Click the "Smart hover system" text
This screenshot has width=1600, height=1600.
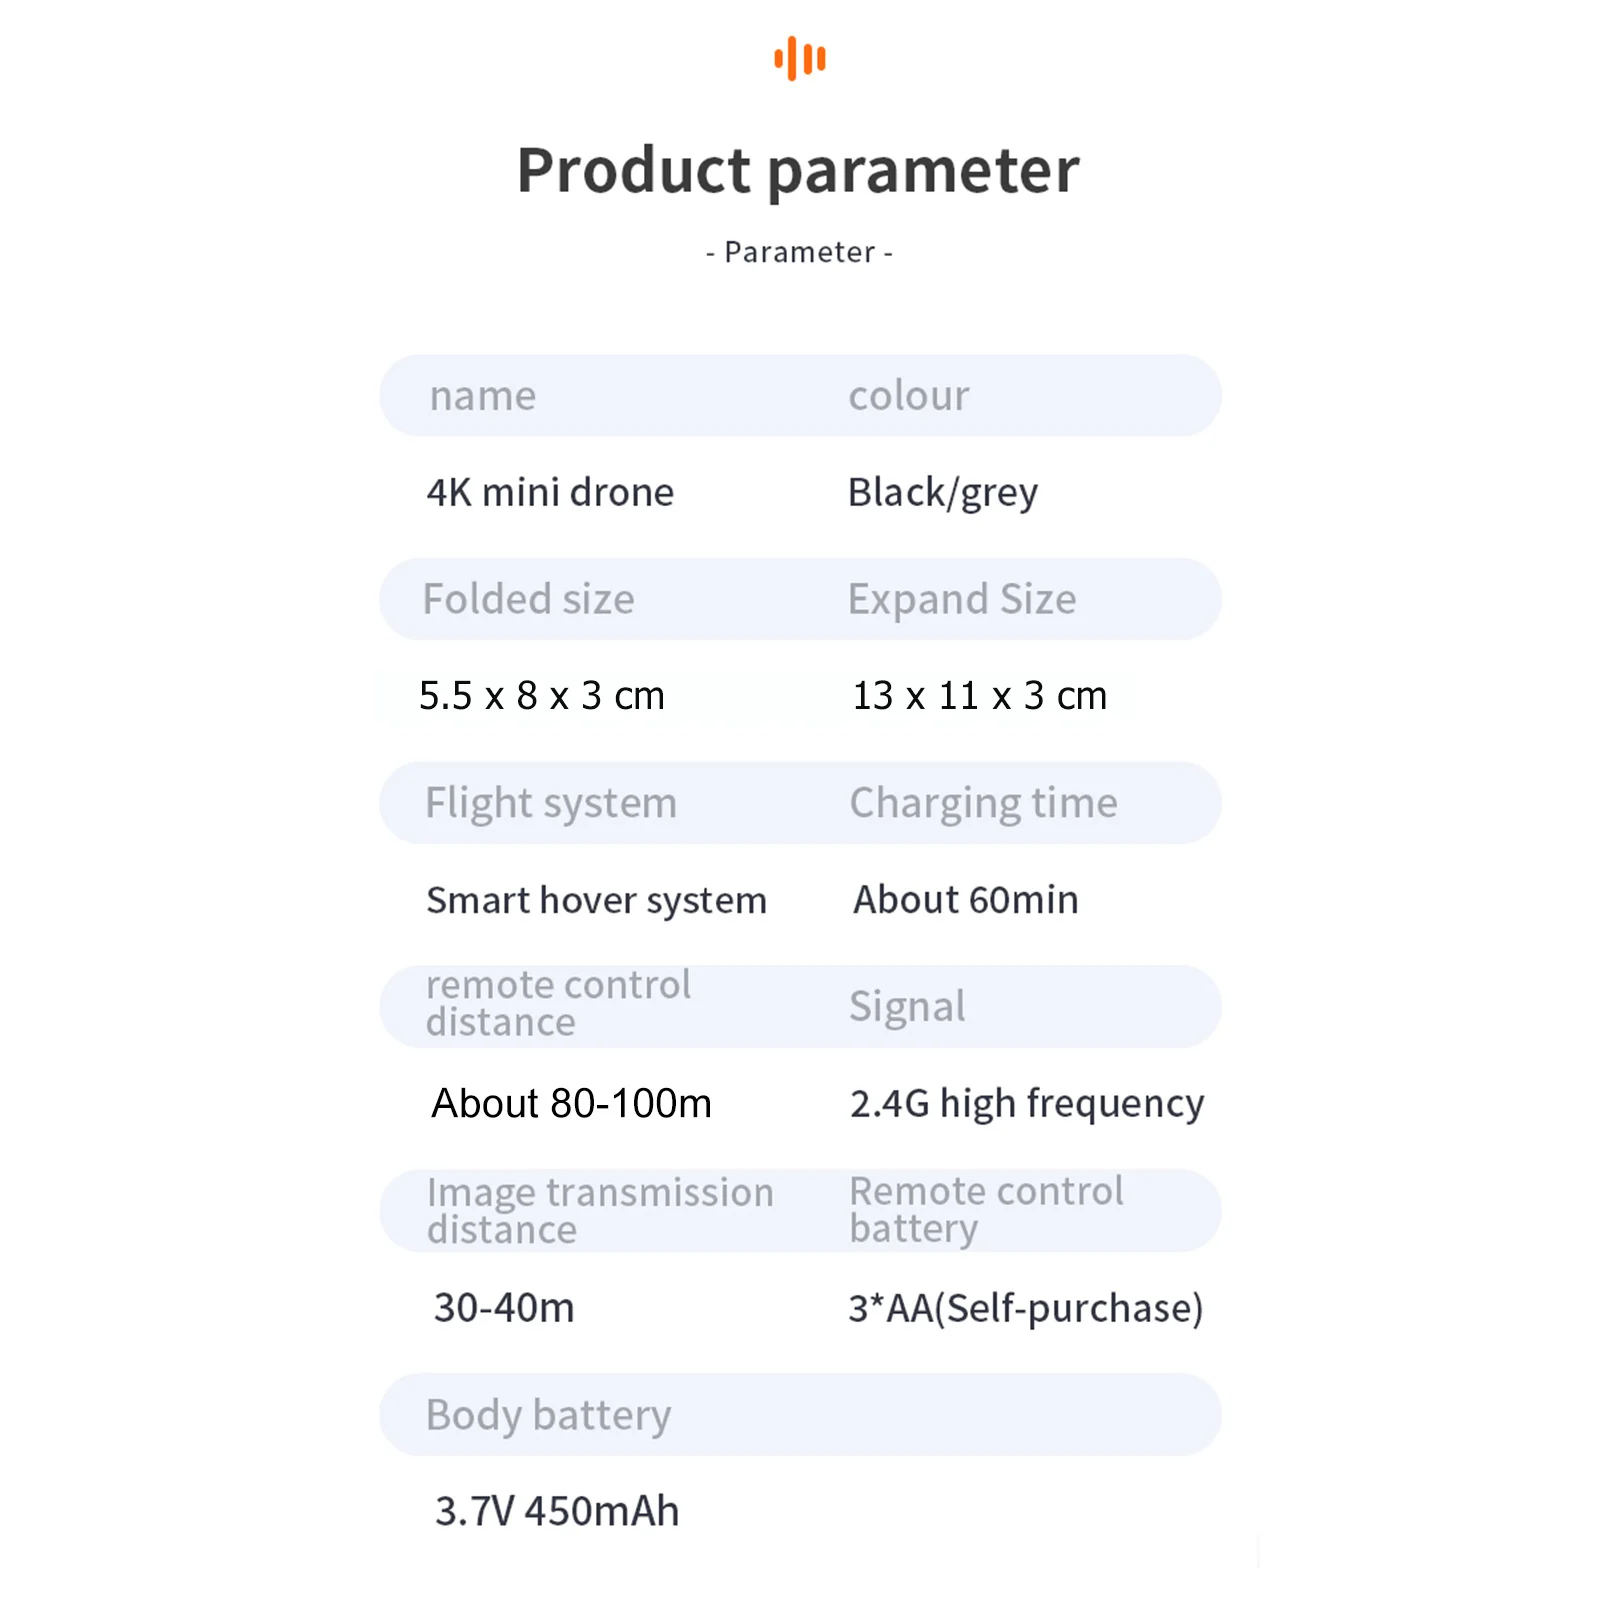pyautogui.click(x=596, y=900)
